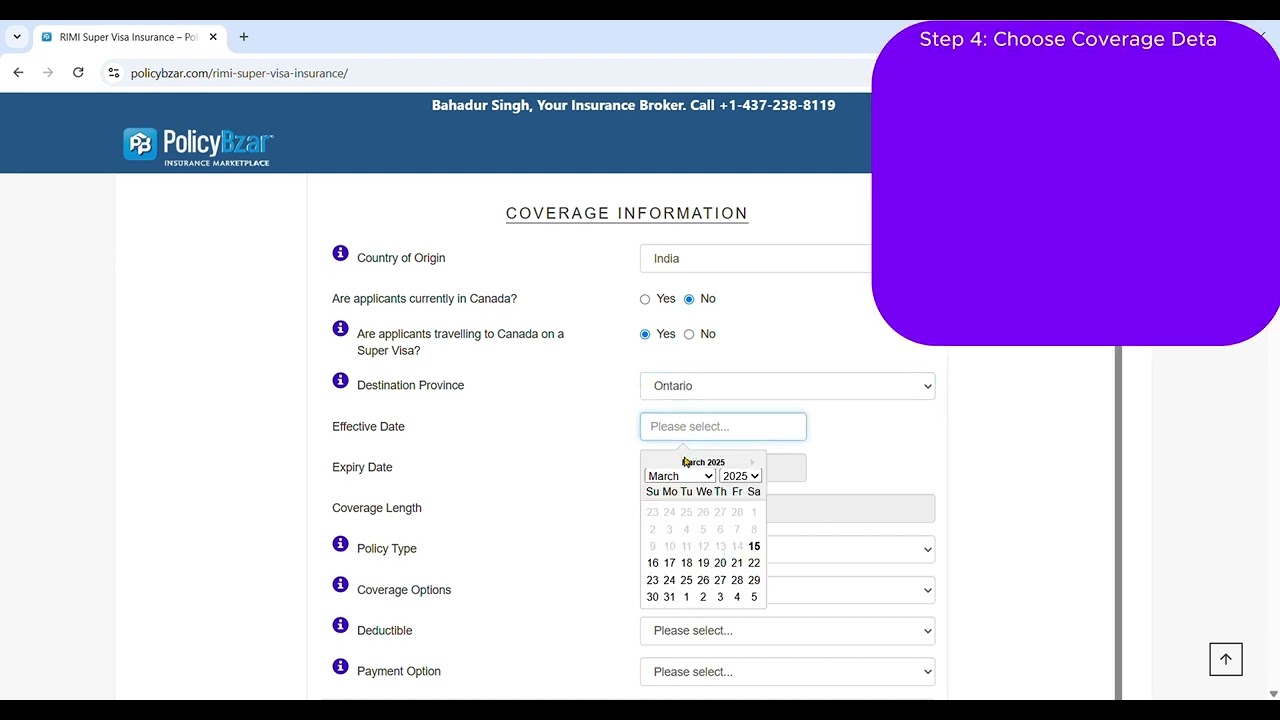Select Yes for applicants currently in Canada
Screen dimensions: 1280x720
tap(645, 299)
